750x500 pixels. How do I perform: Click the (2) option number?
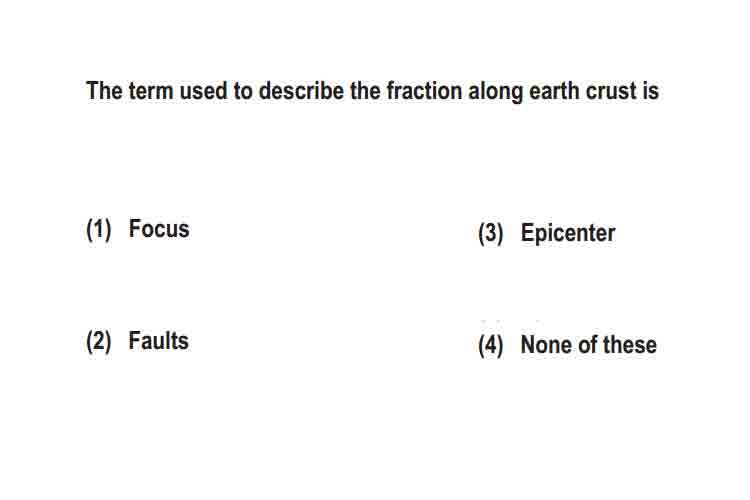(x=99, y=342)
